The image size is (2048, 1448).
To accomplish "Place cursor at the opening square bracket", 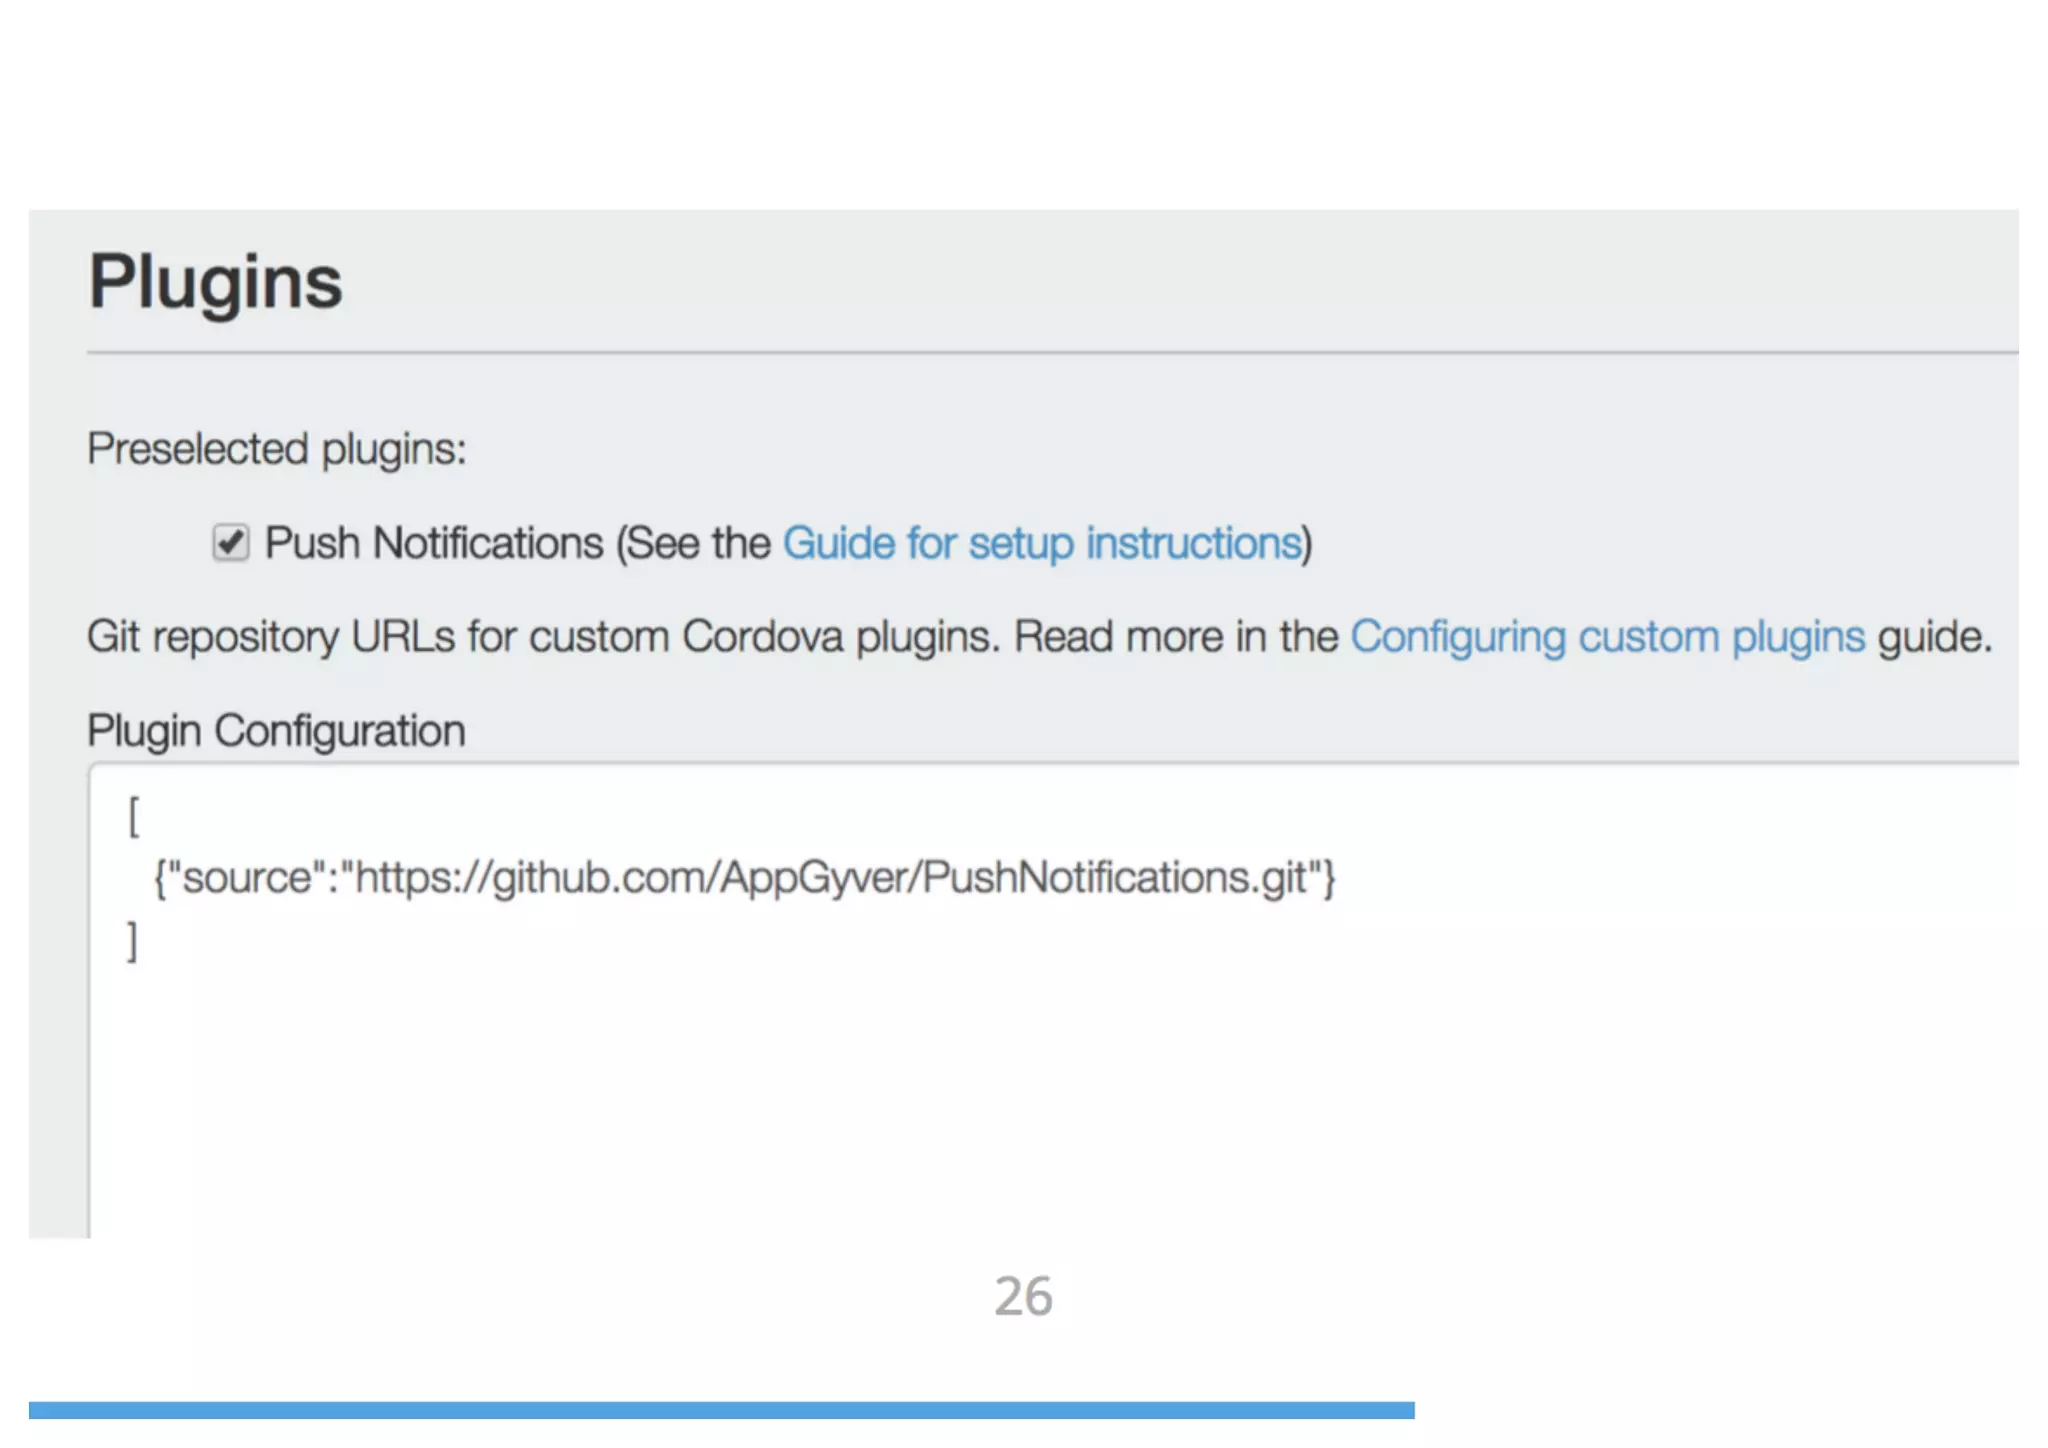I will (134, 817).
